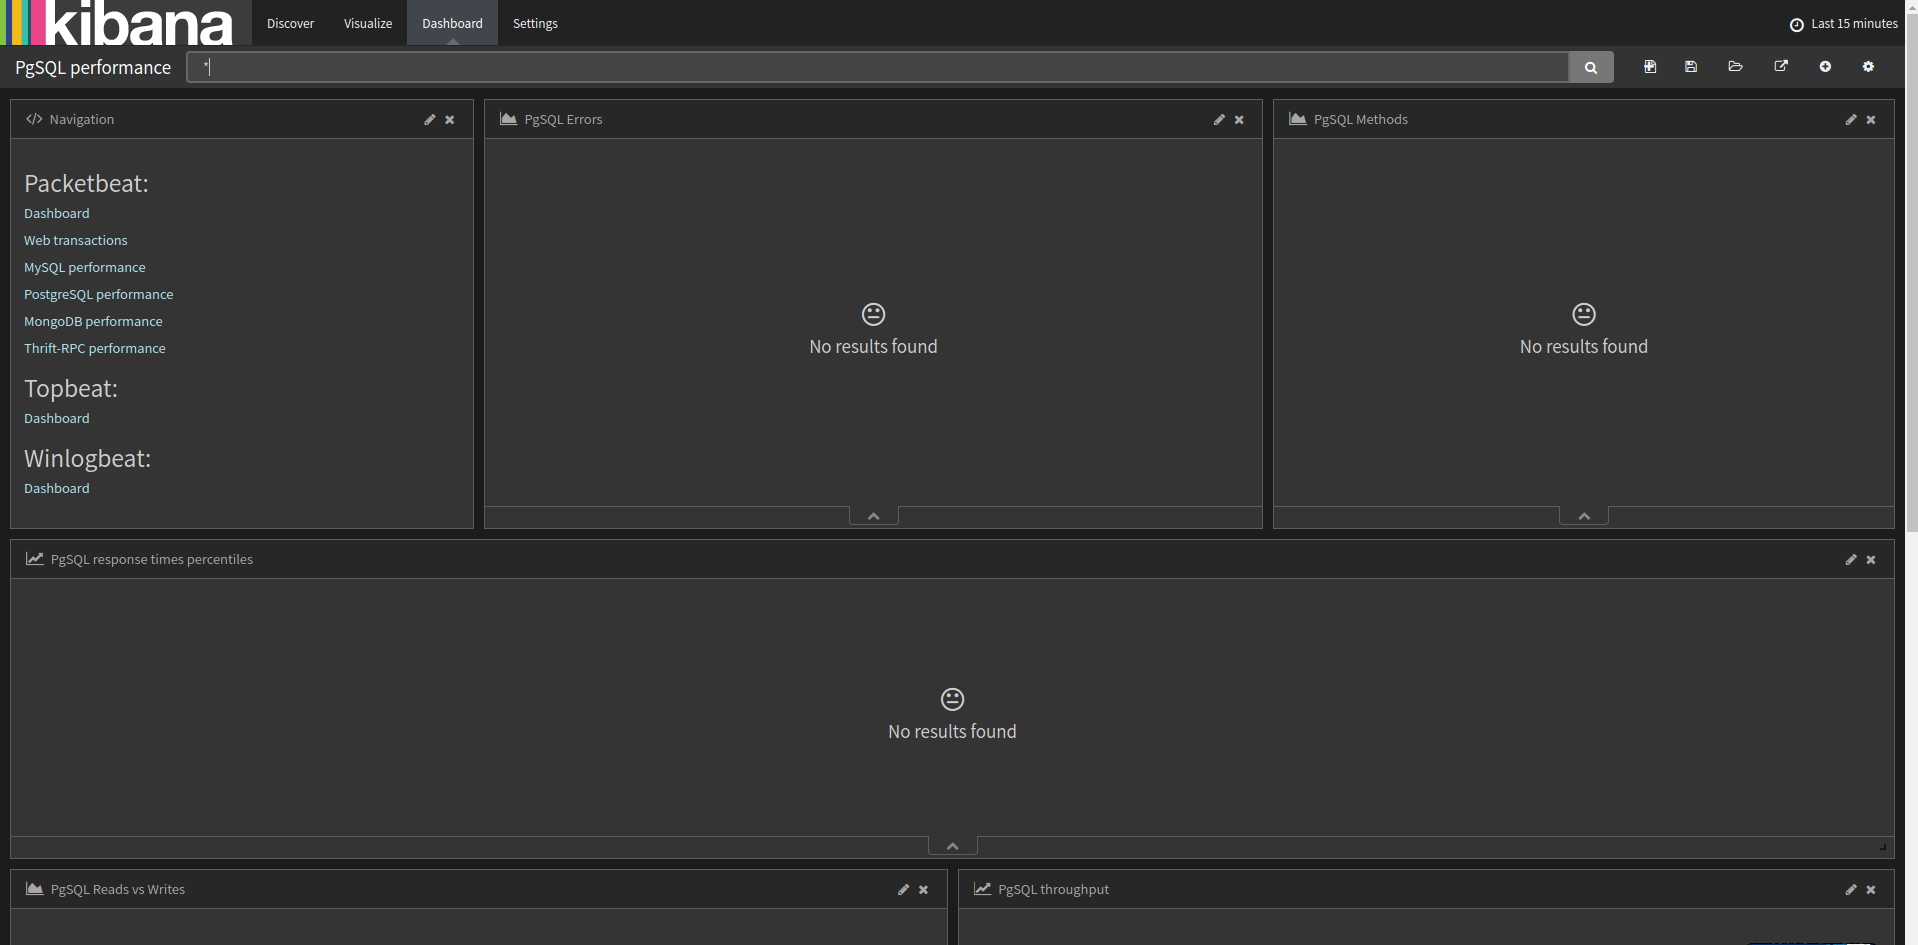
Task: Expand the spy panel under response times percentiles
Action: pos(953,846)
